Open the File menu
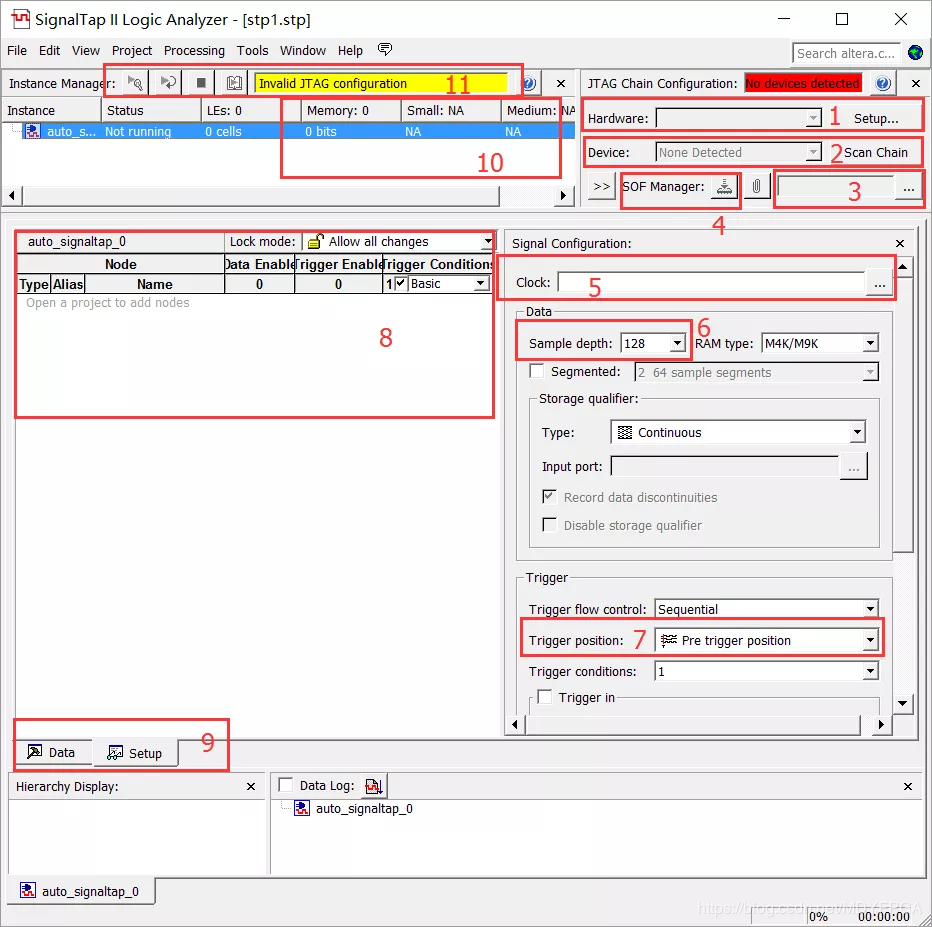932x927 pixels. [x=17, y=51]
